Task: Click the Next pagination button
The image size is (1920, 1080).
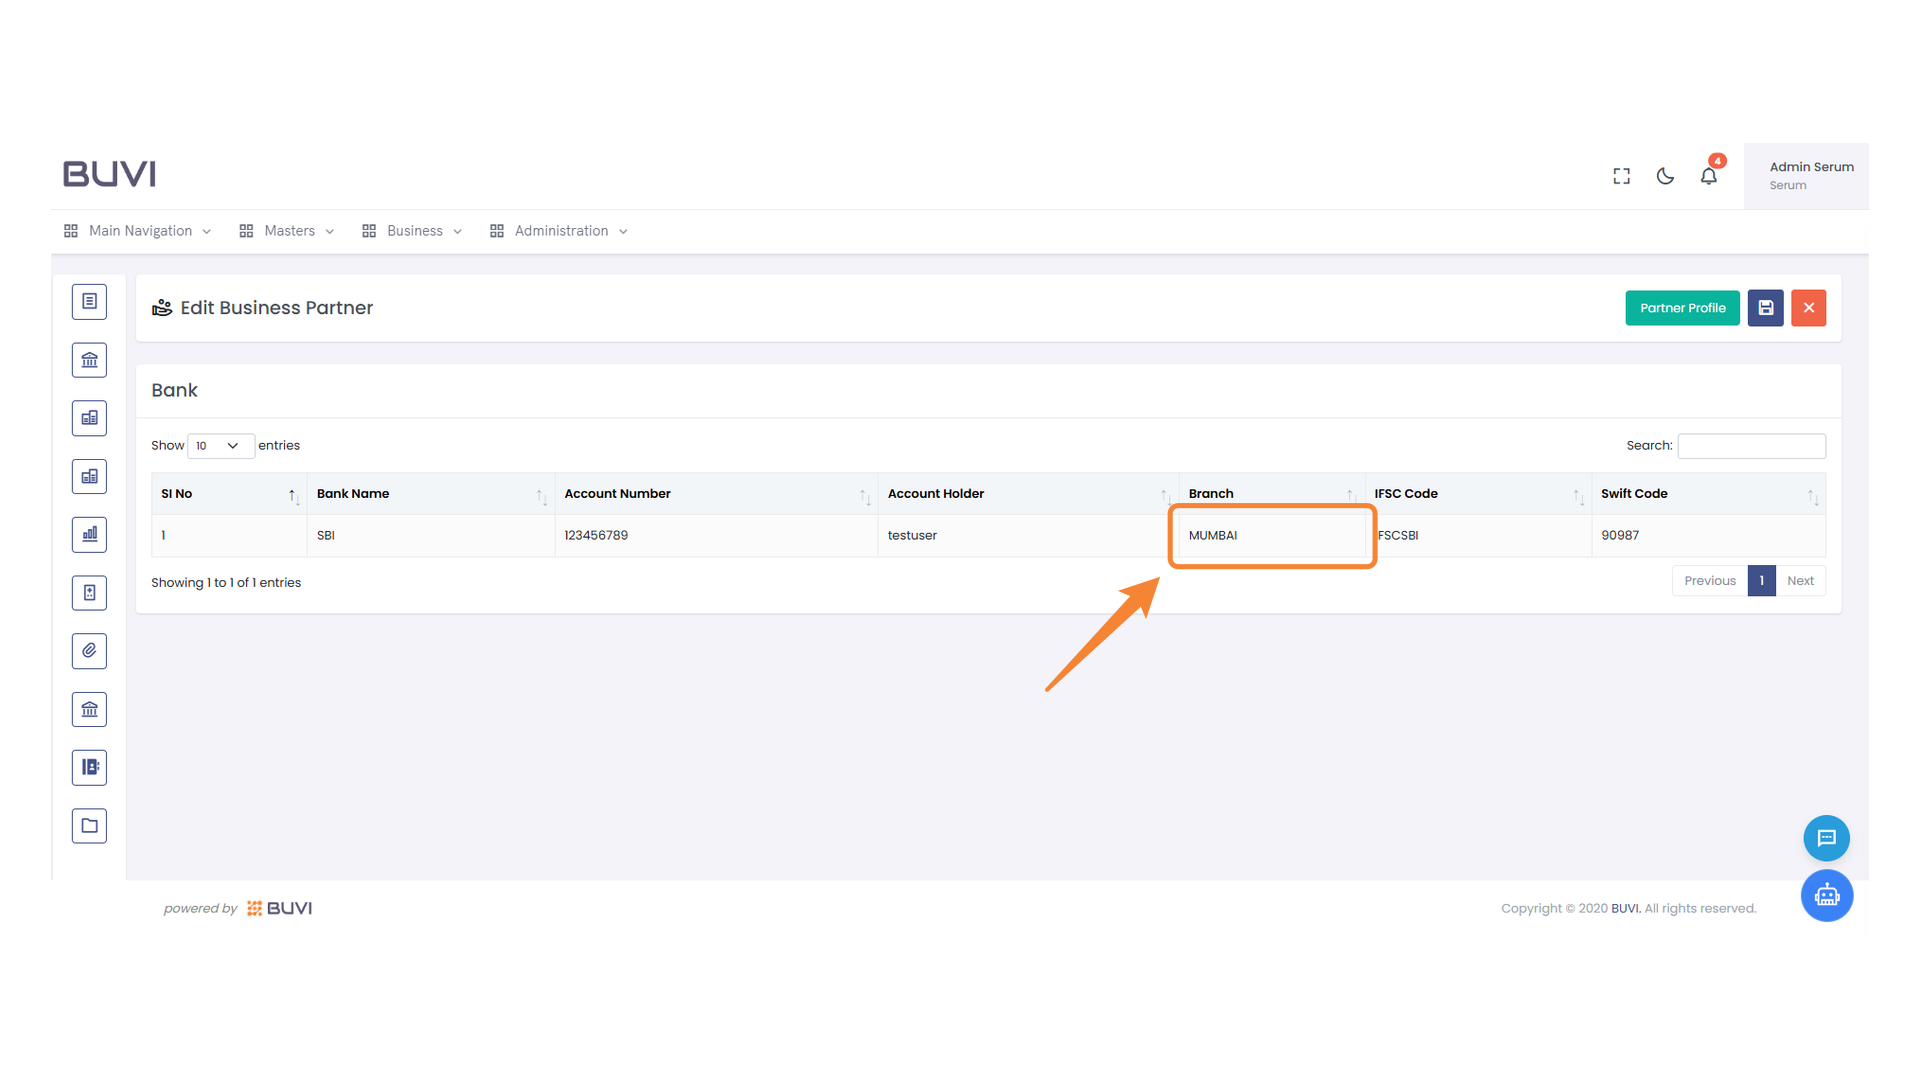Action: 1800,581
